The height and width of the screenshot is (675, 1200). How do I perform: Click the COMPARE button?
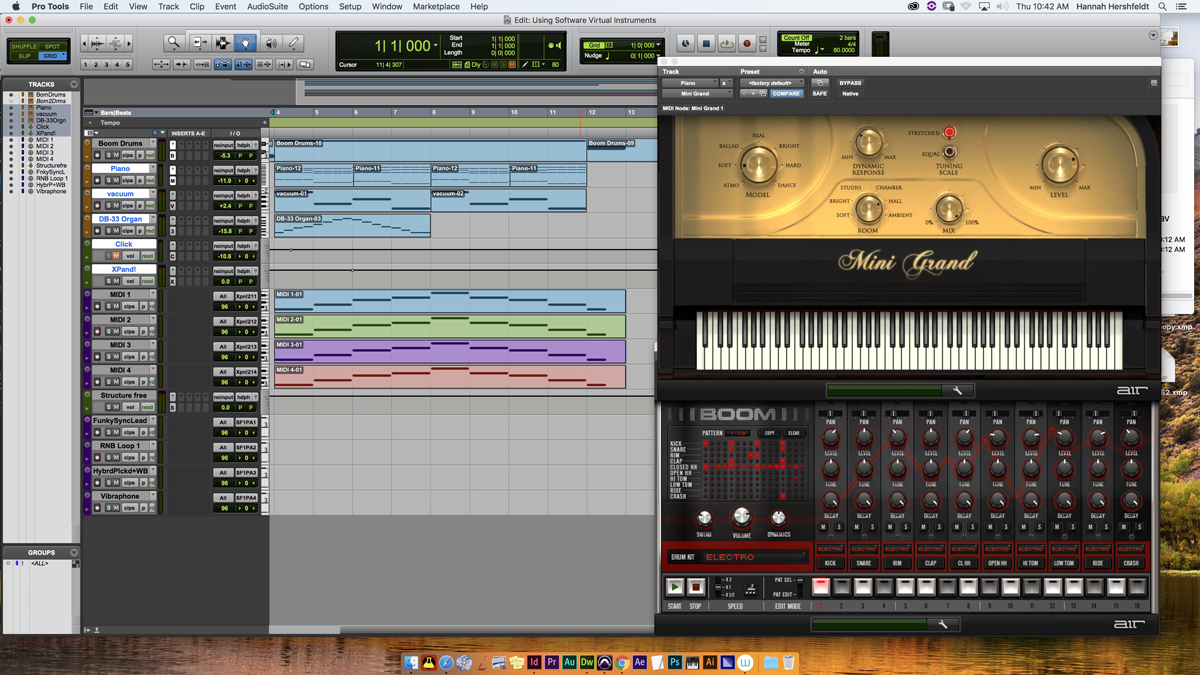coord(786,93)
